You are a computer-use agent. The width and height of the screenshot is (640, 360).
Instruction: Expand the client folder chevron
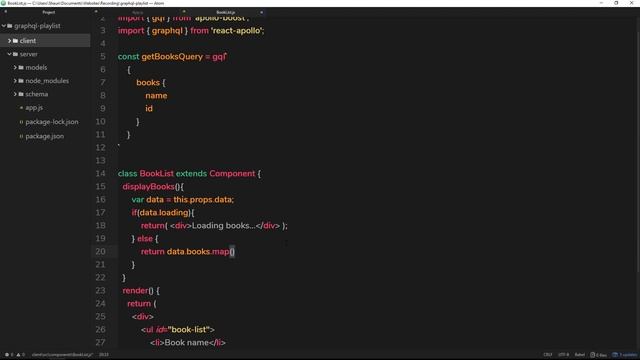tap(9, 41)
